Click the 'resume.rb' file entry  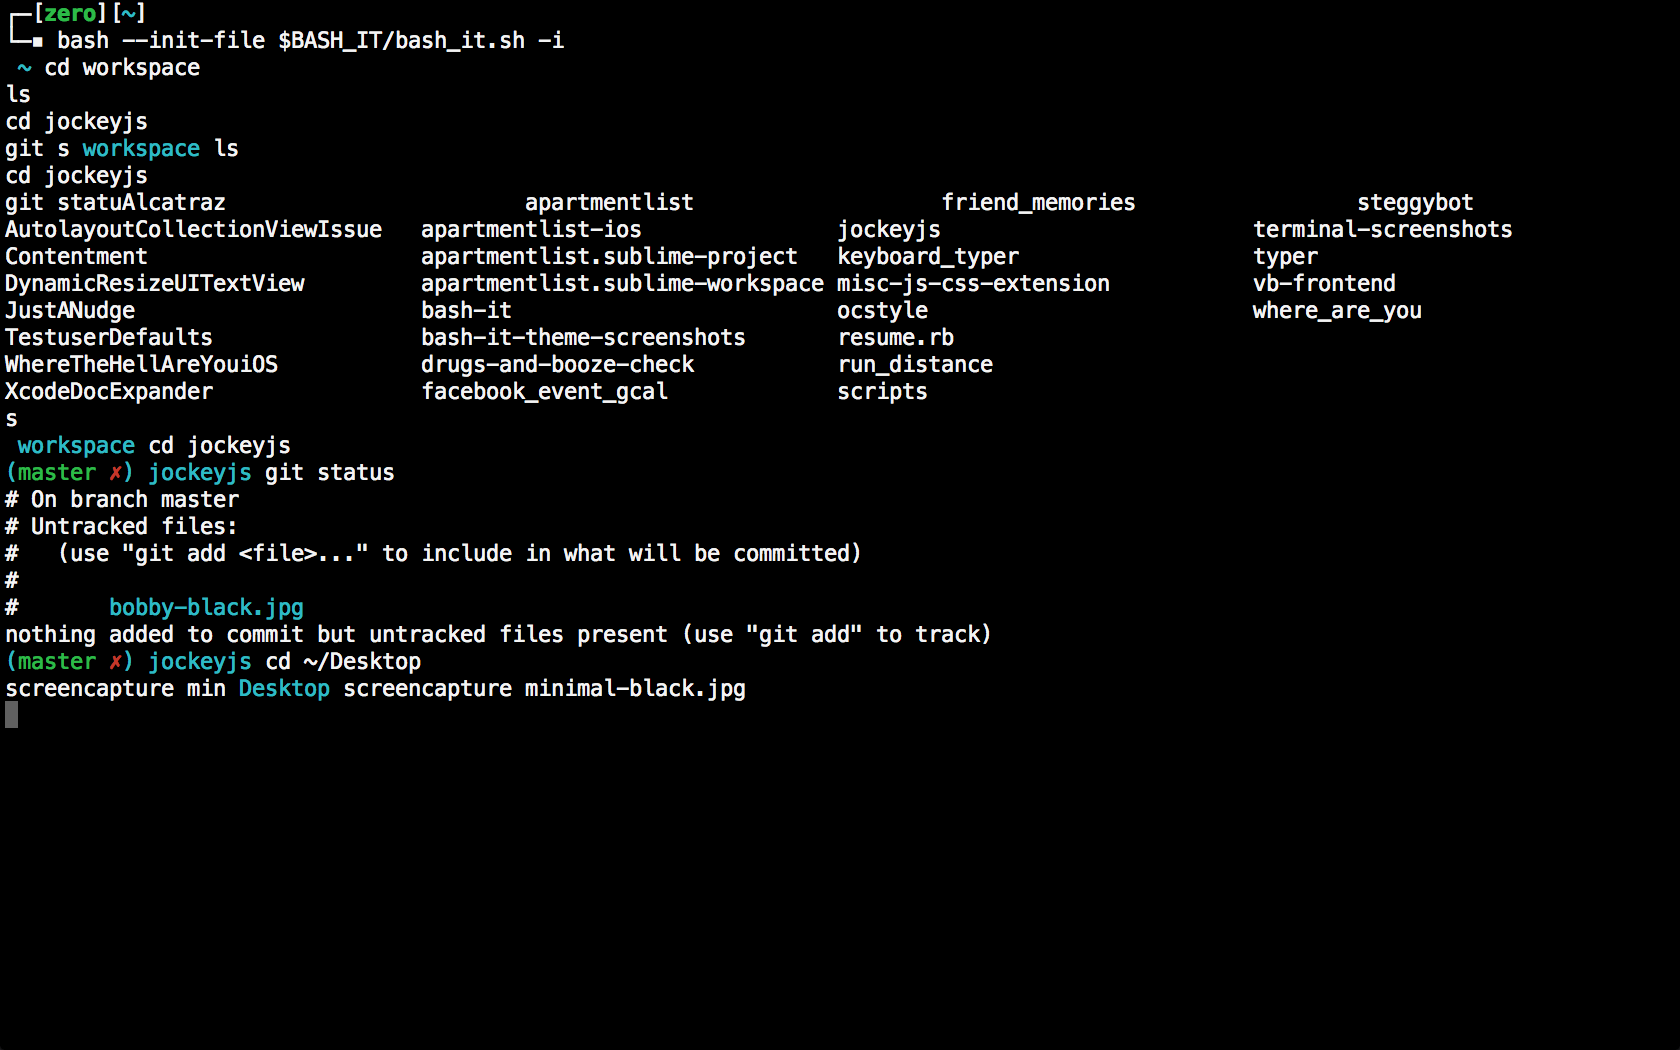pyautogui.click(x=895, y=337)
